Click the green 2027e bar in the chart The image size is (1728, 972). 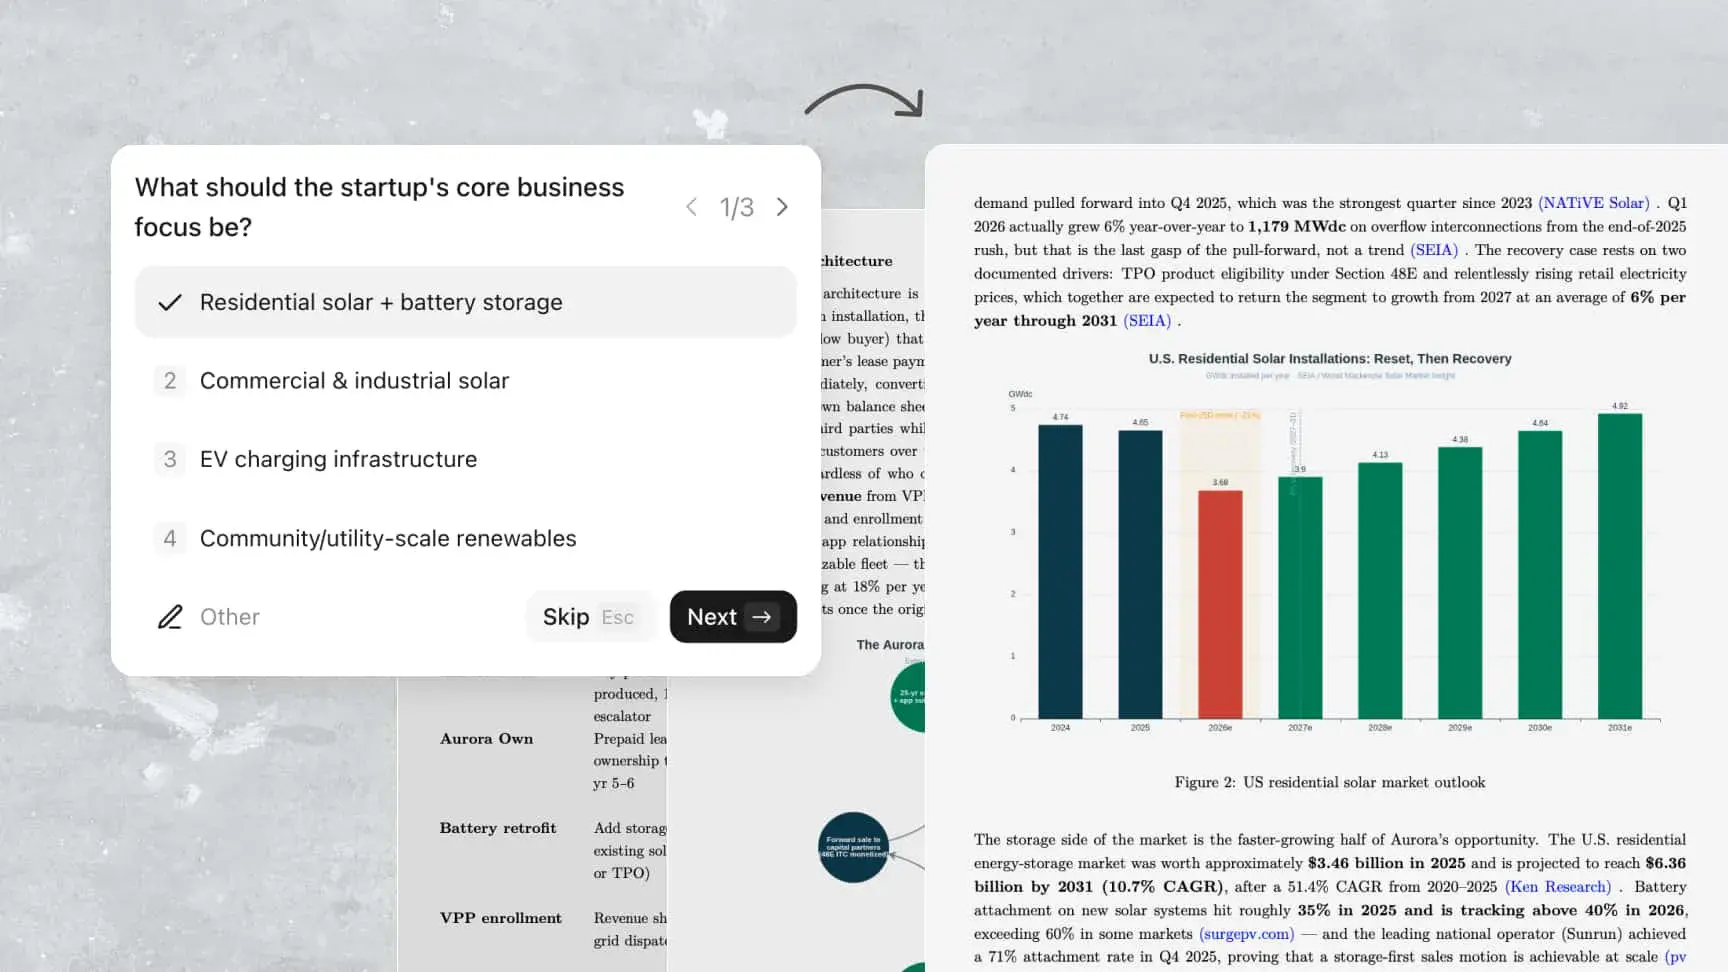[1300, 598]
